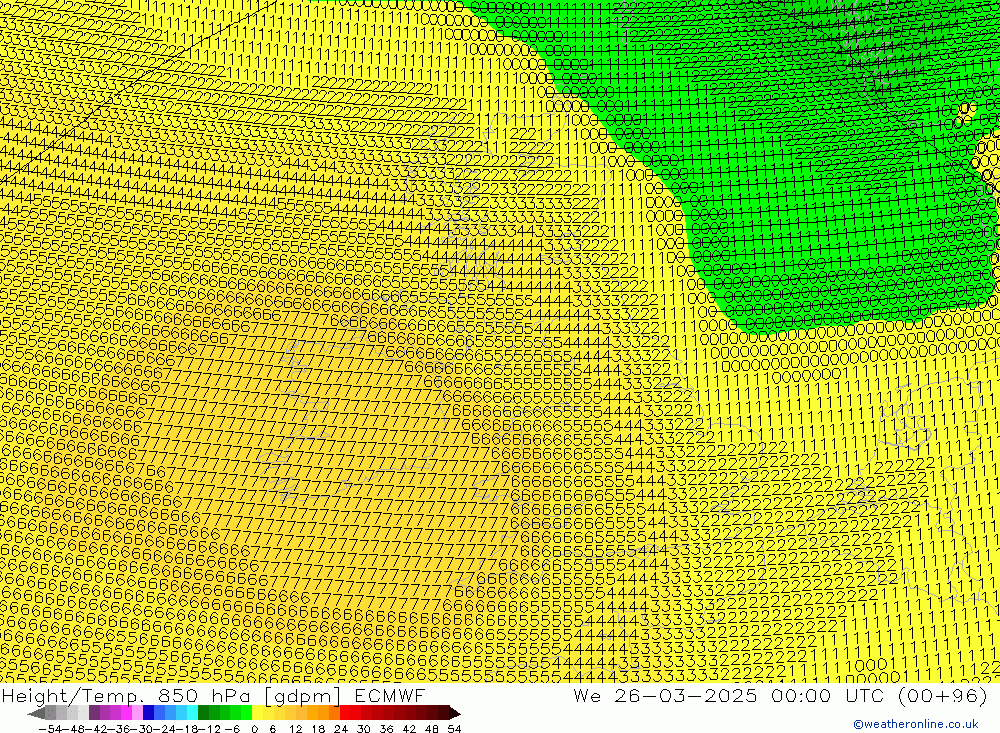Image resolution: width=1000 pixels, height=733 pixels.
Task: Click the legend value 36
Action: pos(386,729)
